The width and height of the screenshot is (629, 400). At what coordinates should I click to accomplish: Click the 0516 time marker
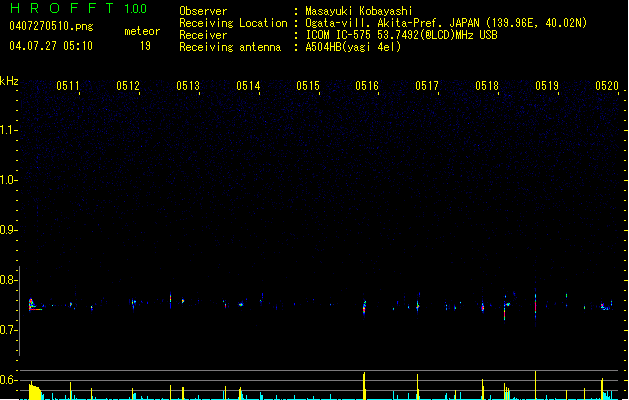click(x=367, y=86)
